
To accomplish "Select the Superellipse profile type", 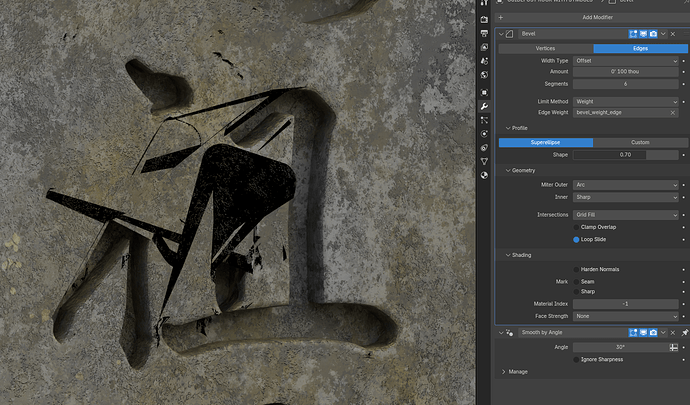I will tap(546, 143).
